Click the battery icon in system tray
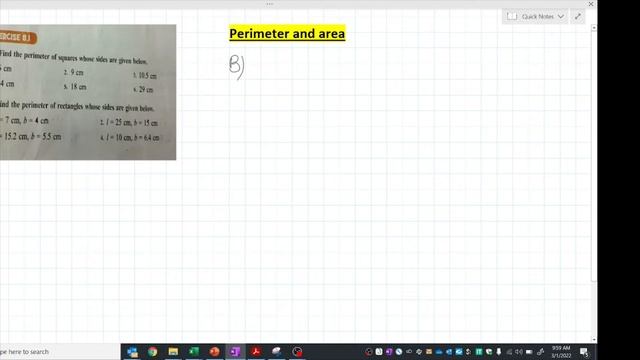 (x=529, y=352)
